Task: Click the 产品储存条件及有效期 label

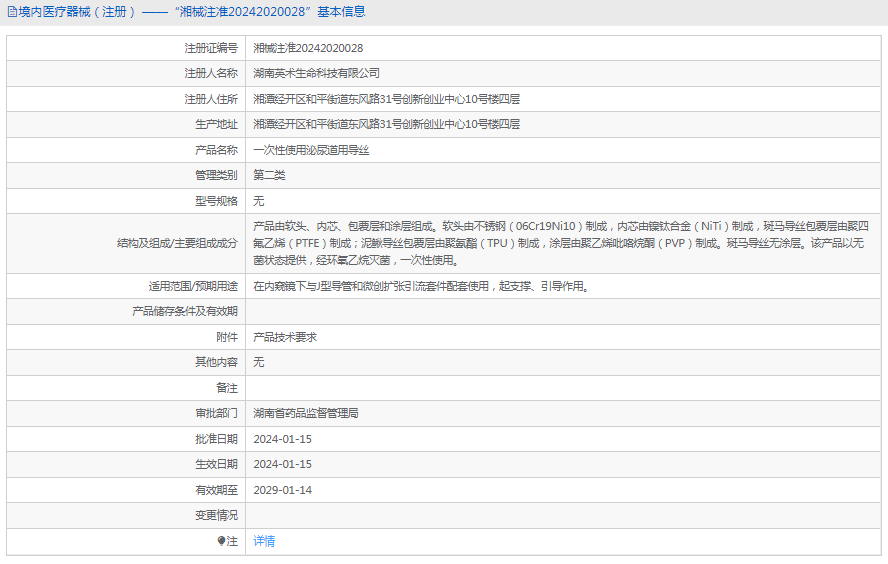Action: (x=185, y=311)
